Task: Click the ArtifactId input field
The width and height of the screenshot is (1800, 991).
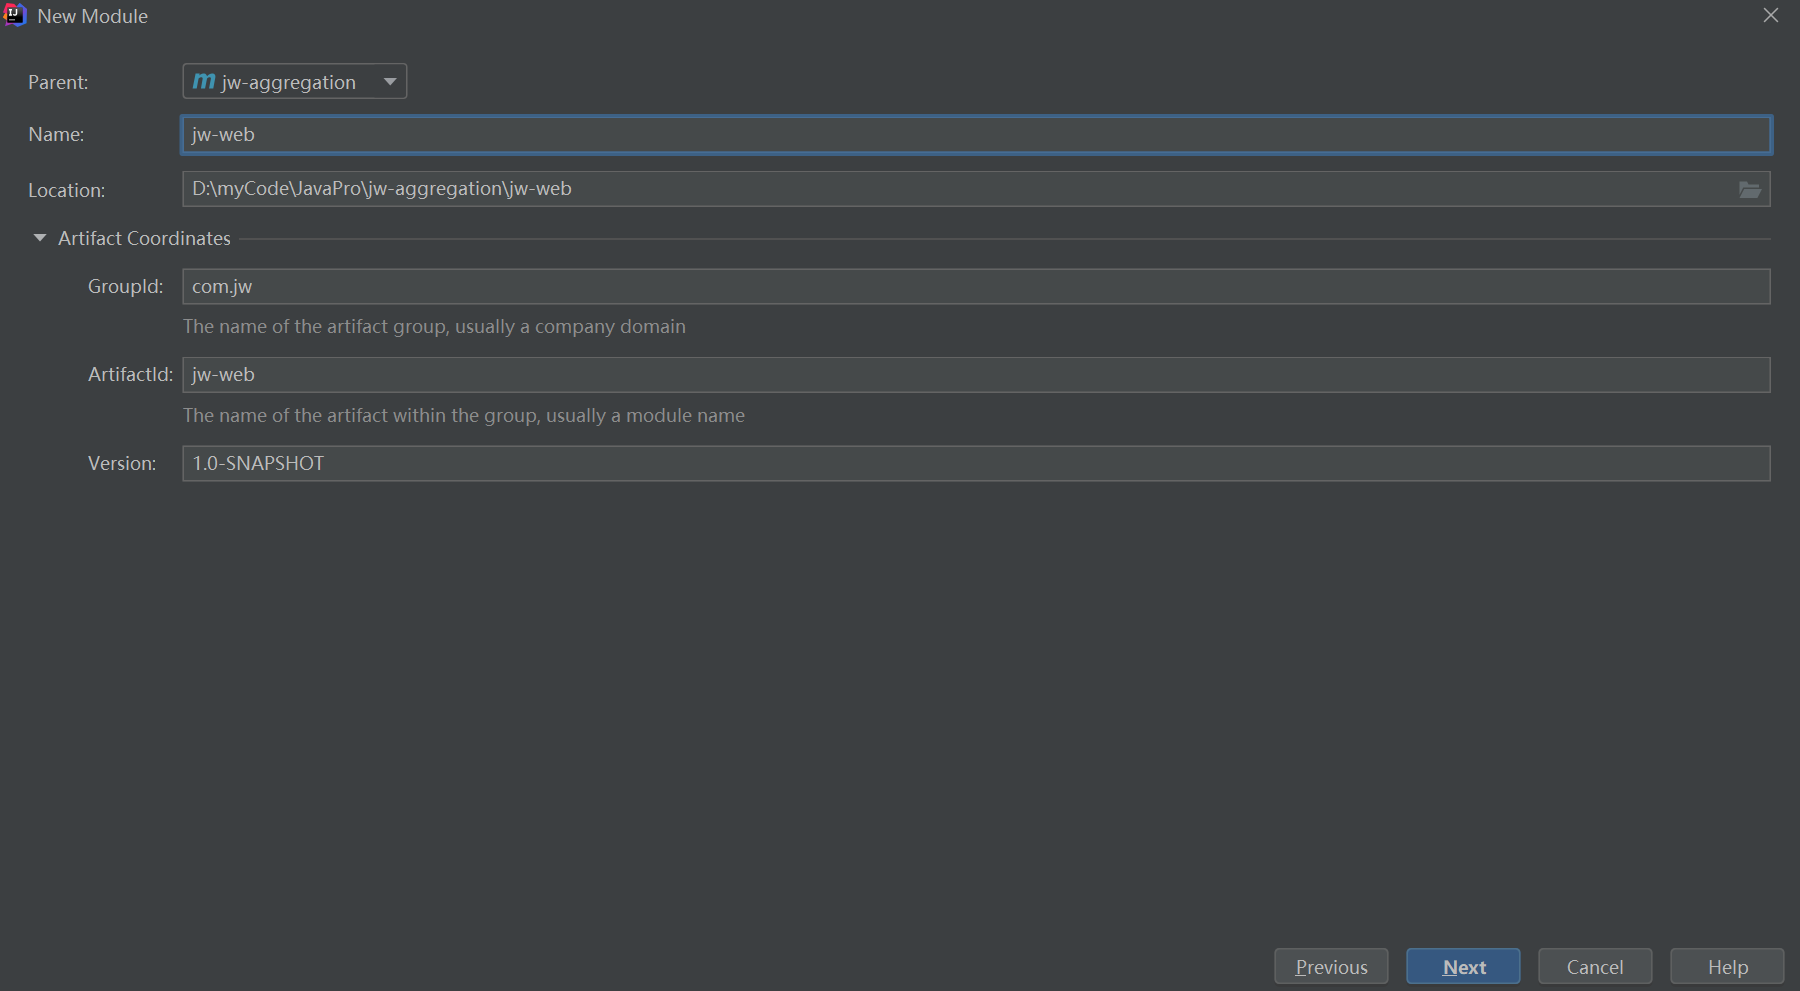Action: (x=976, y=375)
